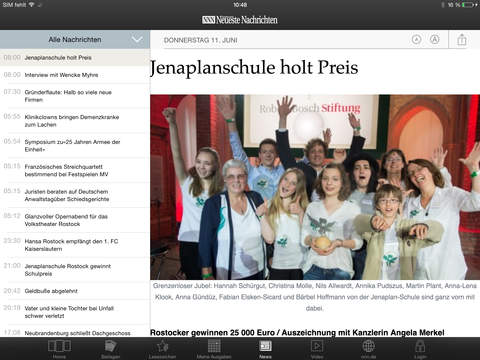Expand the Alle Nachrichten dropdown chevron
Image resolution: width=480 pixels, height=360 pixels.
(137, 39)
